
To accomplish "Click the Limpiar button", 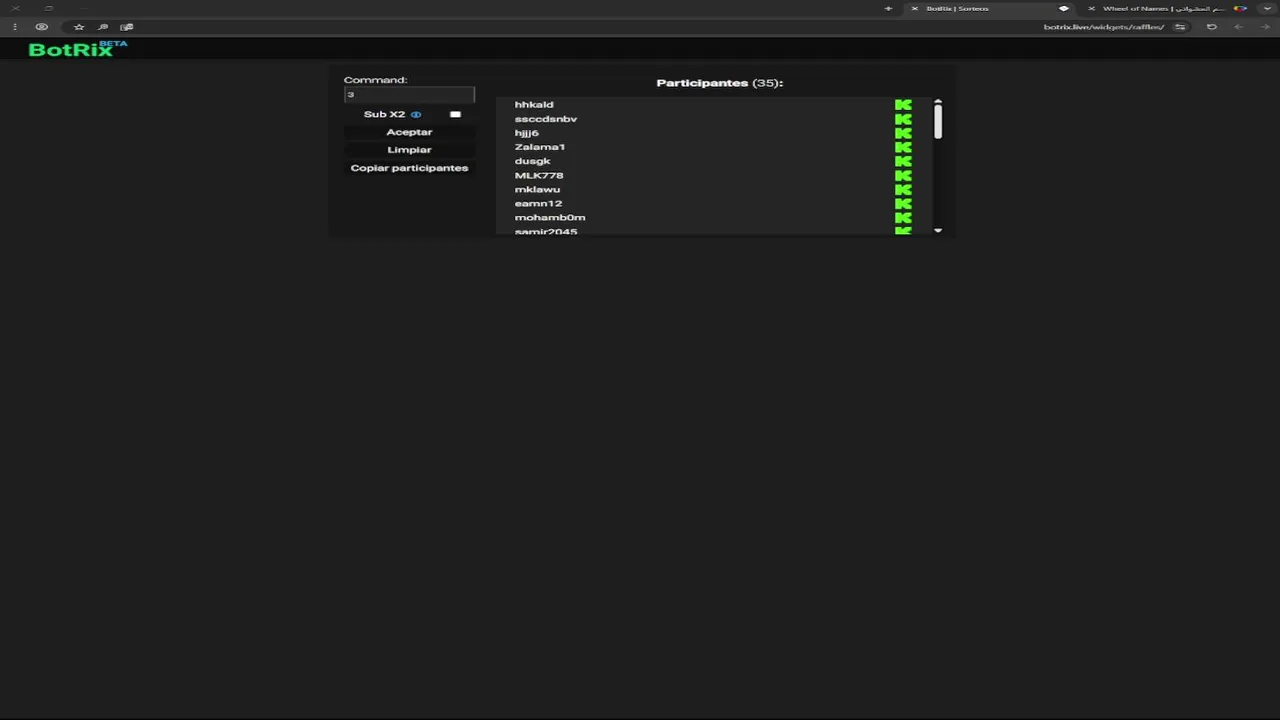I will [409, 150].
